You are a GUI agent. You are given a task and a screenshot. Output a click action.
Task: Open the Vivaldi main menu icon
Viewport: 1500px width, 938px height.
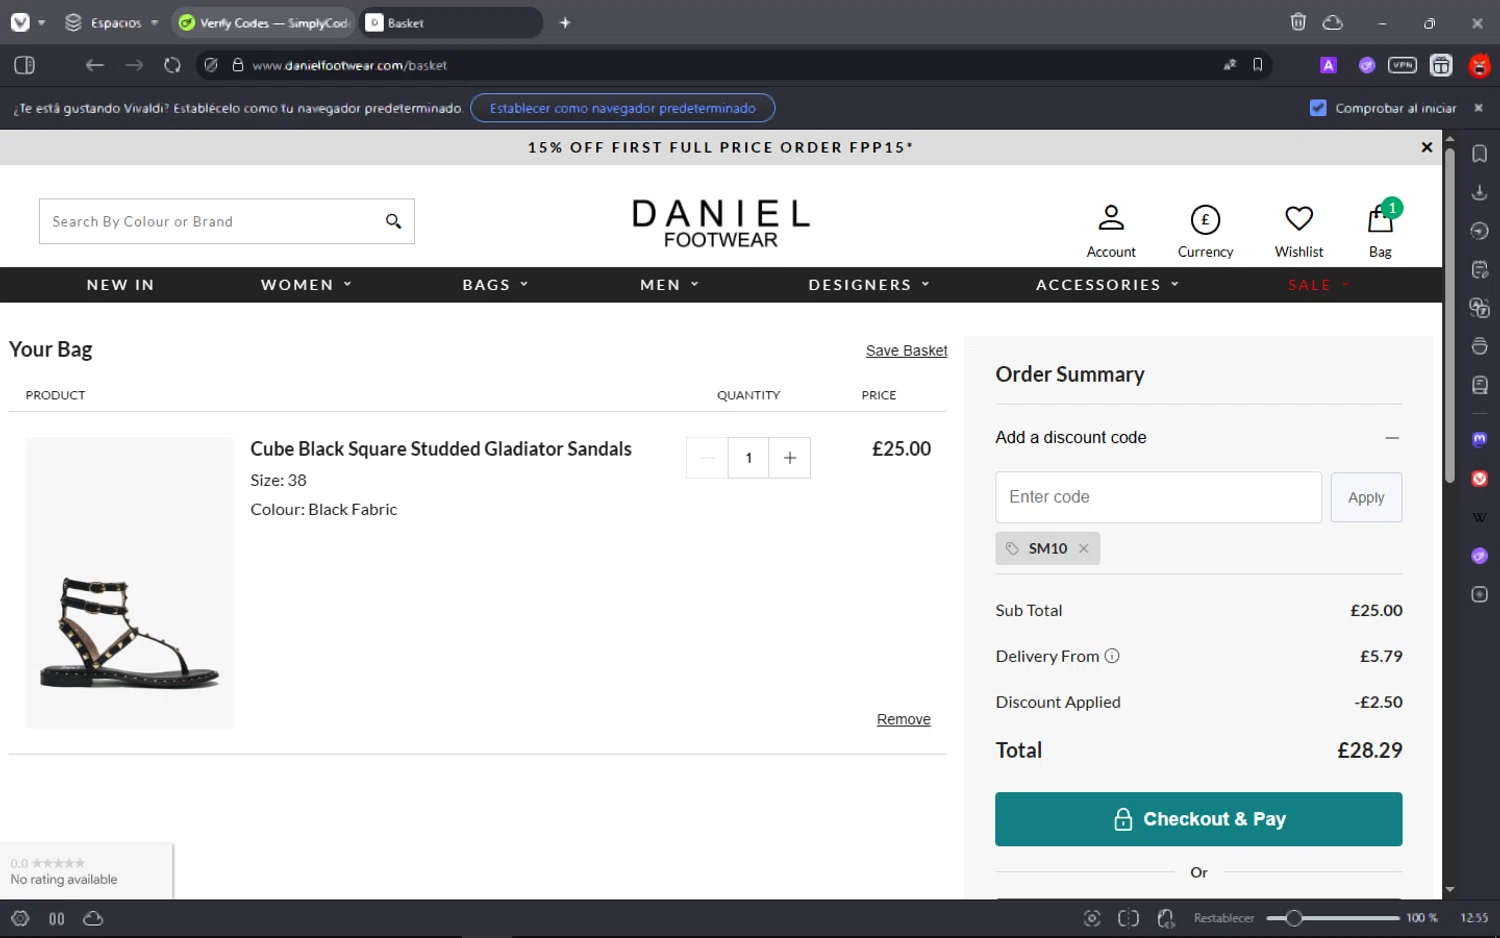tap(20, 22)
